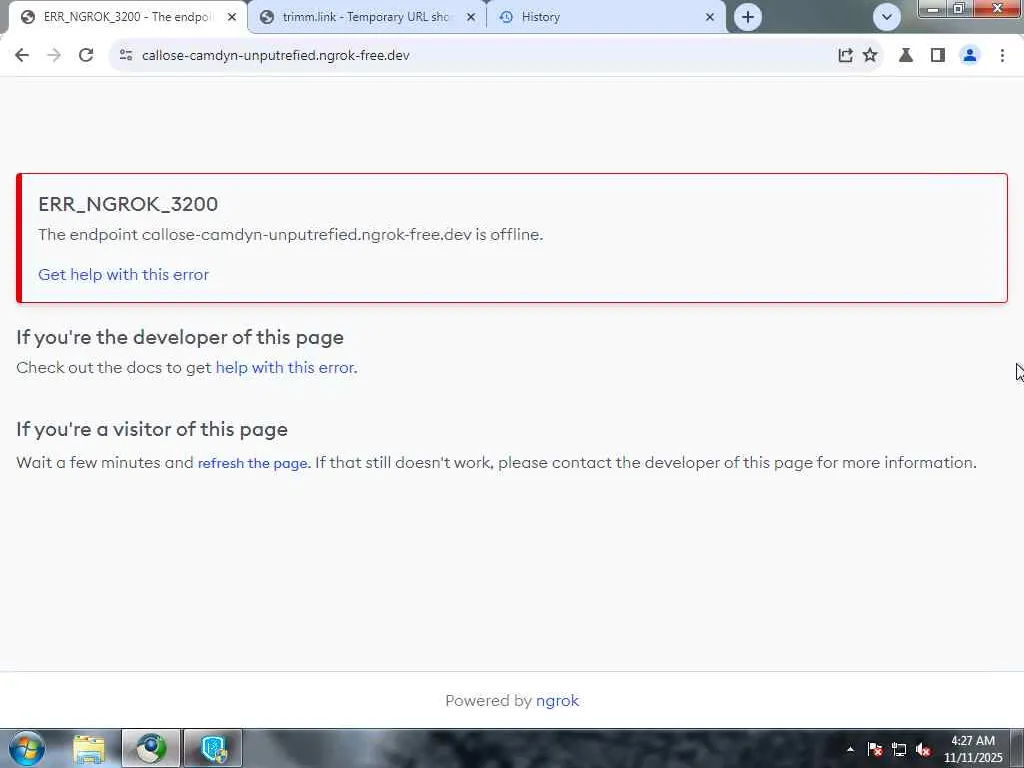Open Chrome three-dot menu
The image size is (1024, 768).
pos(1002,55)
